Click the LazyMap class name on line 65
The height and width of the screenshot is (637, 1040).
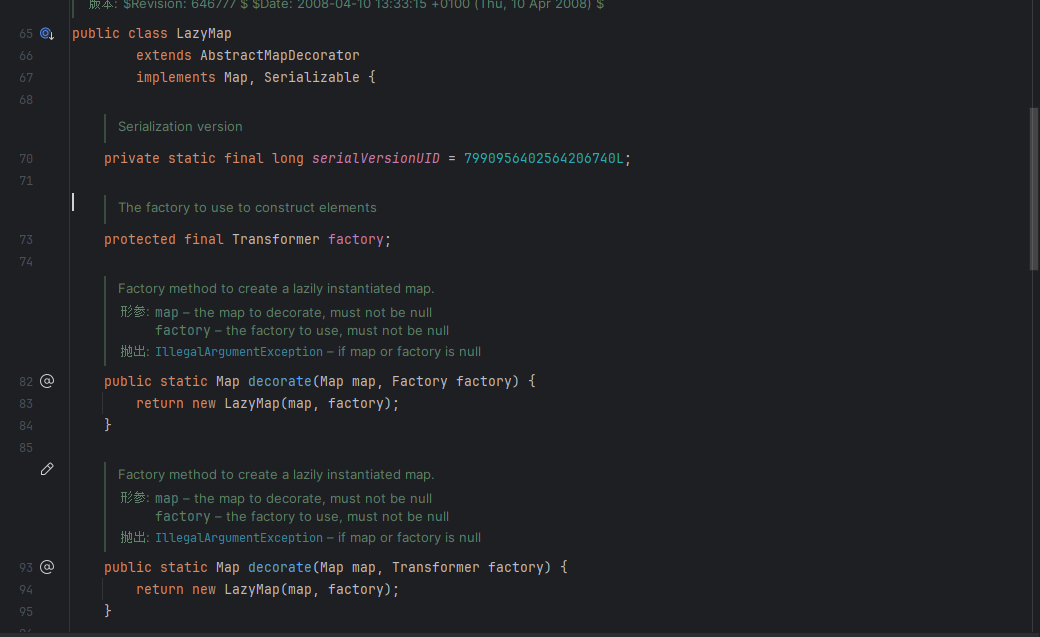tap(203, 34)
